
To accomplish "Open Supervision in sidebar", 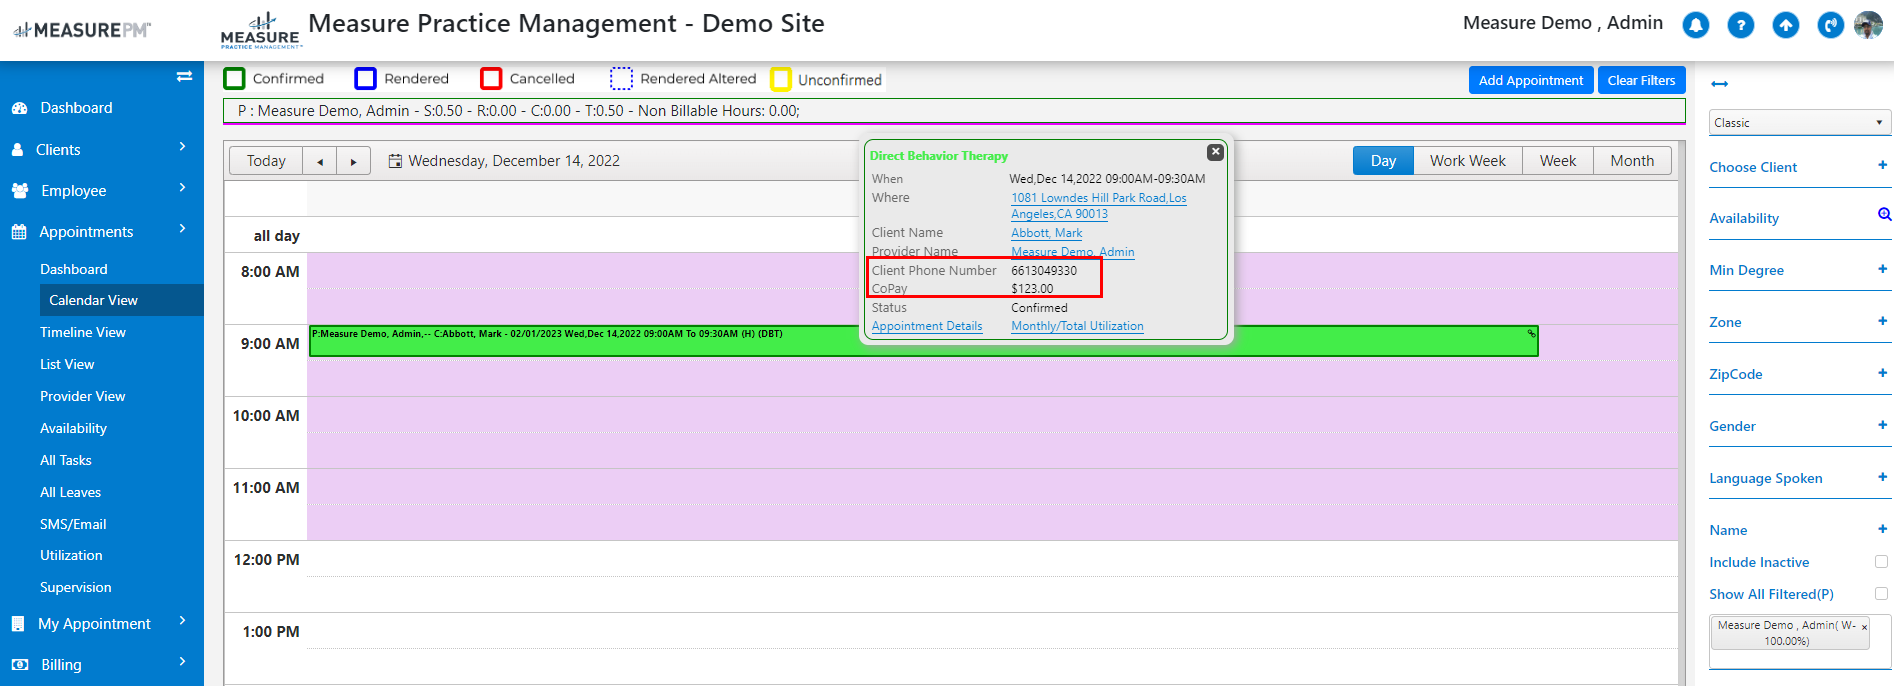I will tap(76, 587).
